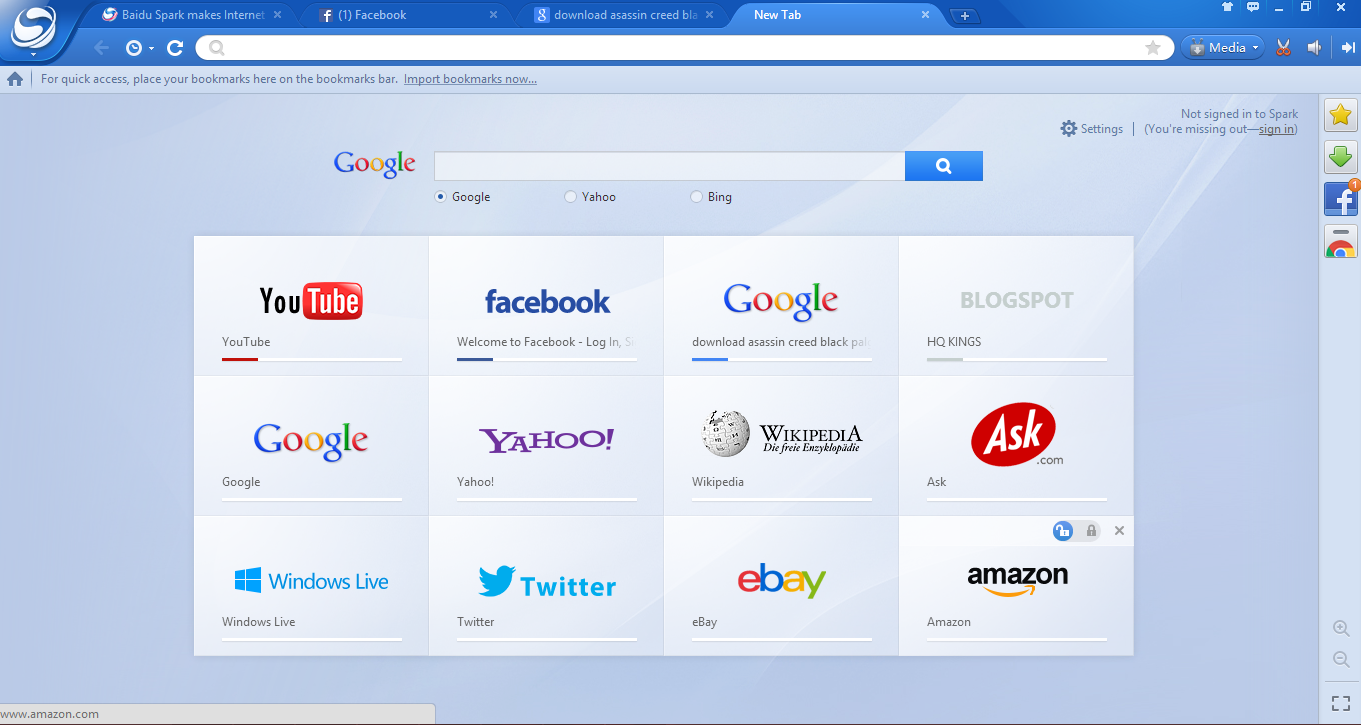Zoom in using the sidebar magnifier plus
The image size is (1361, 725).
[1341, 628]
